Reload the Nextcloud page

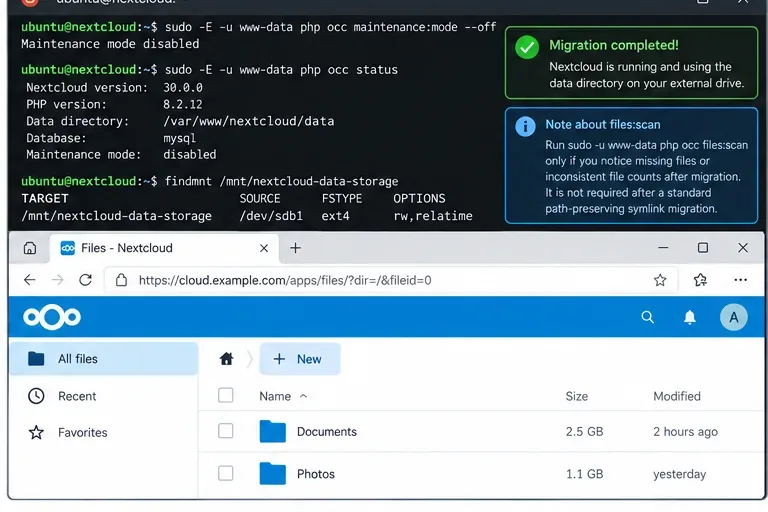(x=86, y=280)
